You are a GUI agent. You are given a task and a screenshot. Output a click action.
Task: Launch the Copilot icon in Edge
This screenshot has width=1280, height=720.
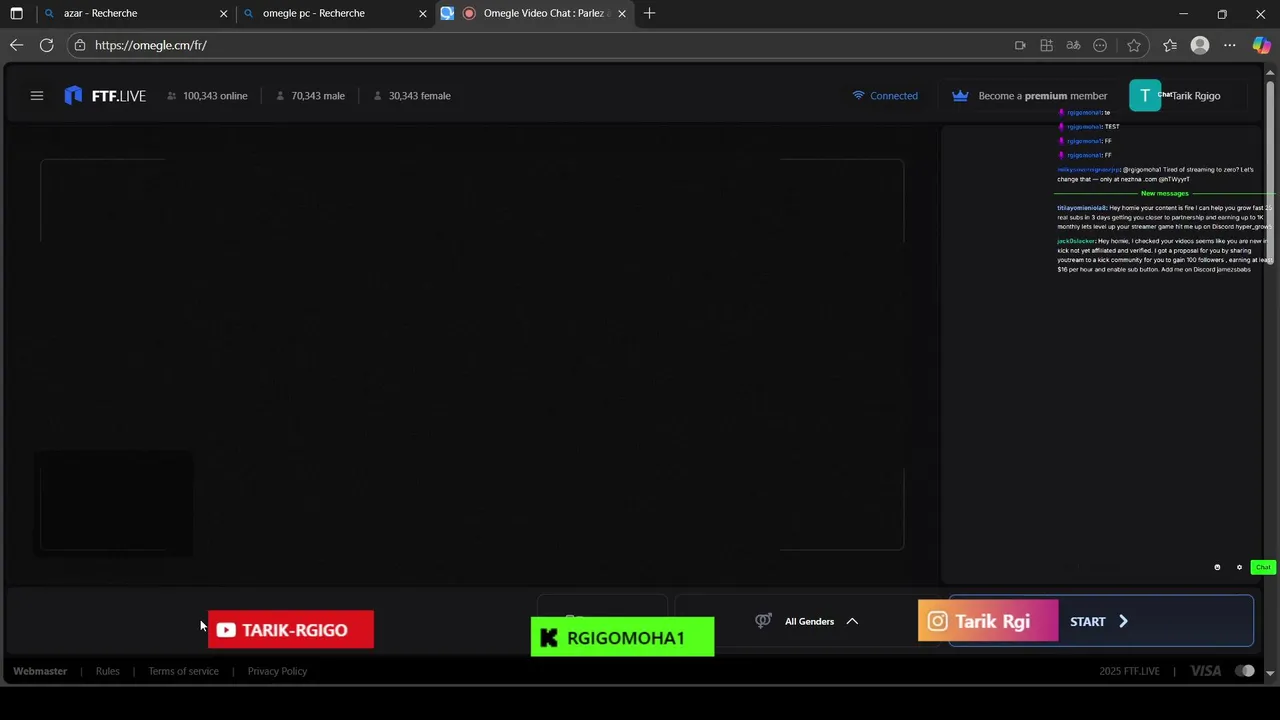coord(1261,45)
